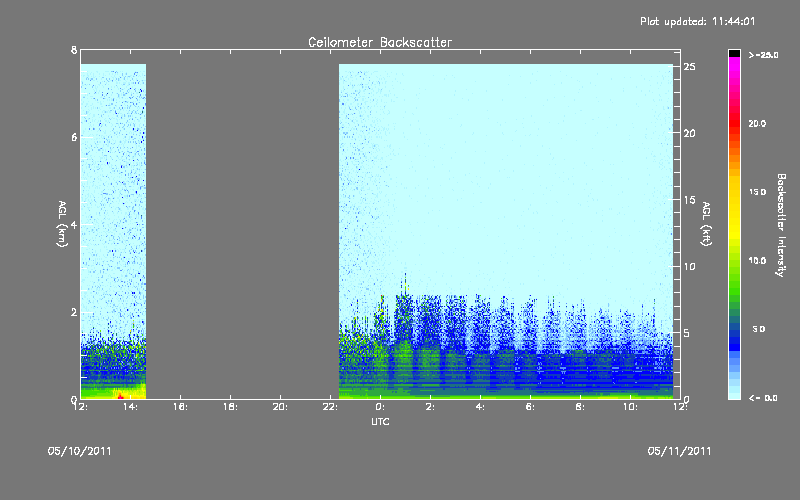Click the '18:' UTC tick label
The image size is (800, 500).
coord(230,407)
